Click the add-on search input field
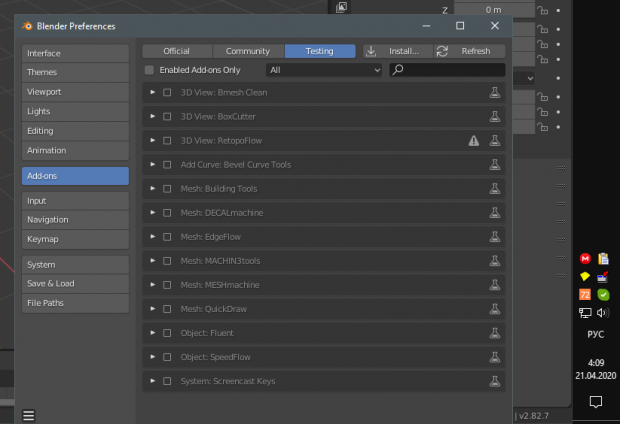 [447, 70]
